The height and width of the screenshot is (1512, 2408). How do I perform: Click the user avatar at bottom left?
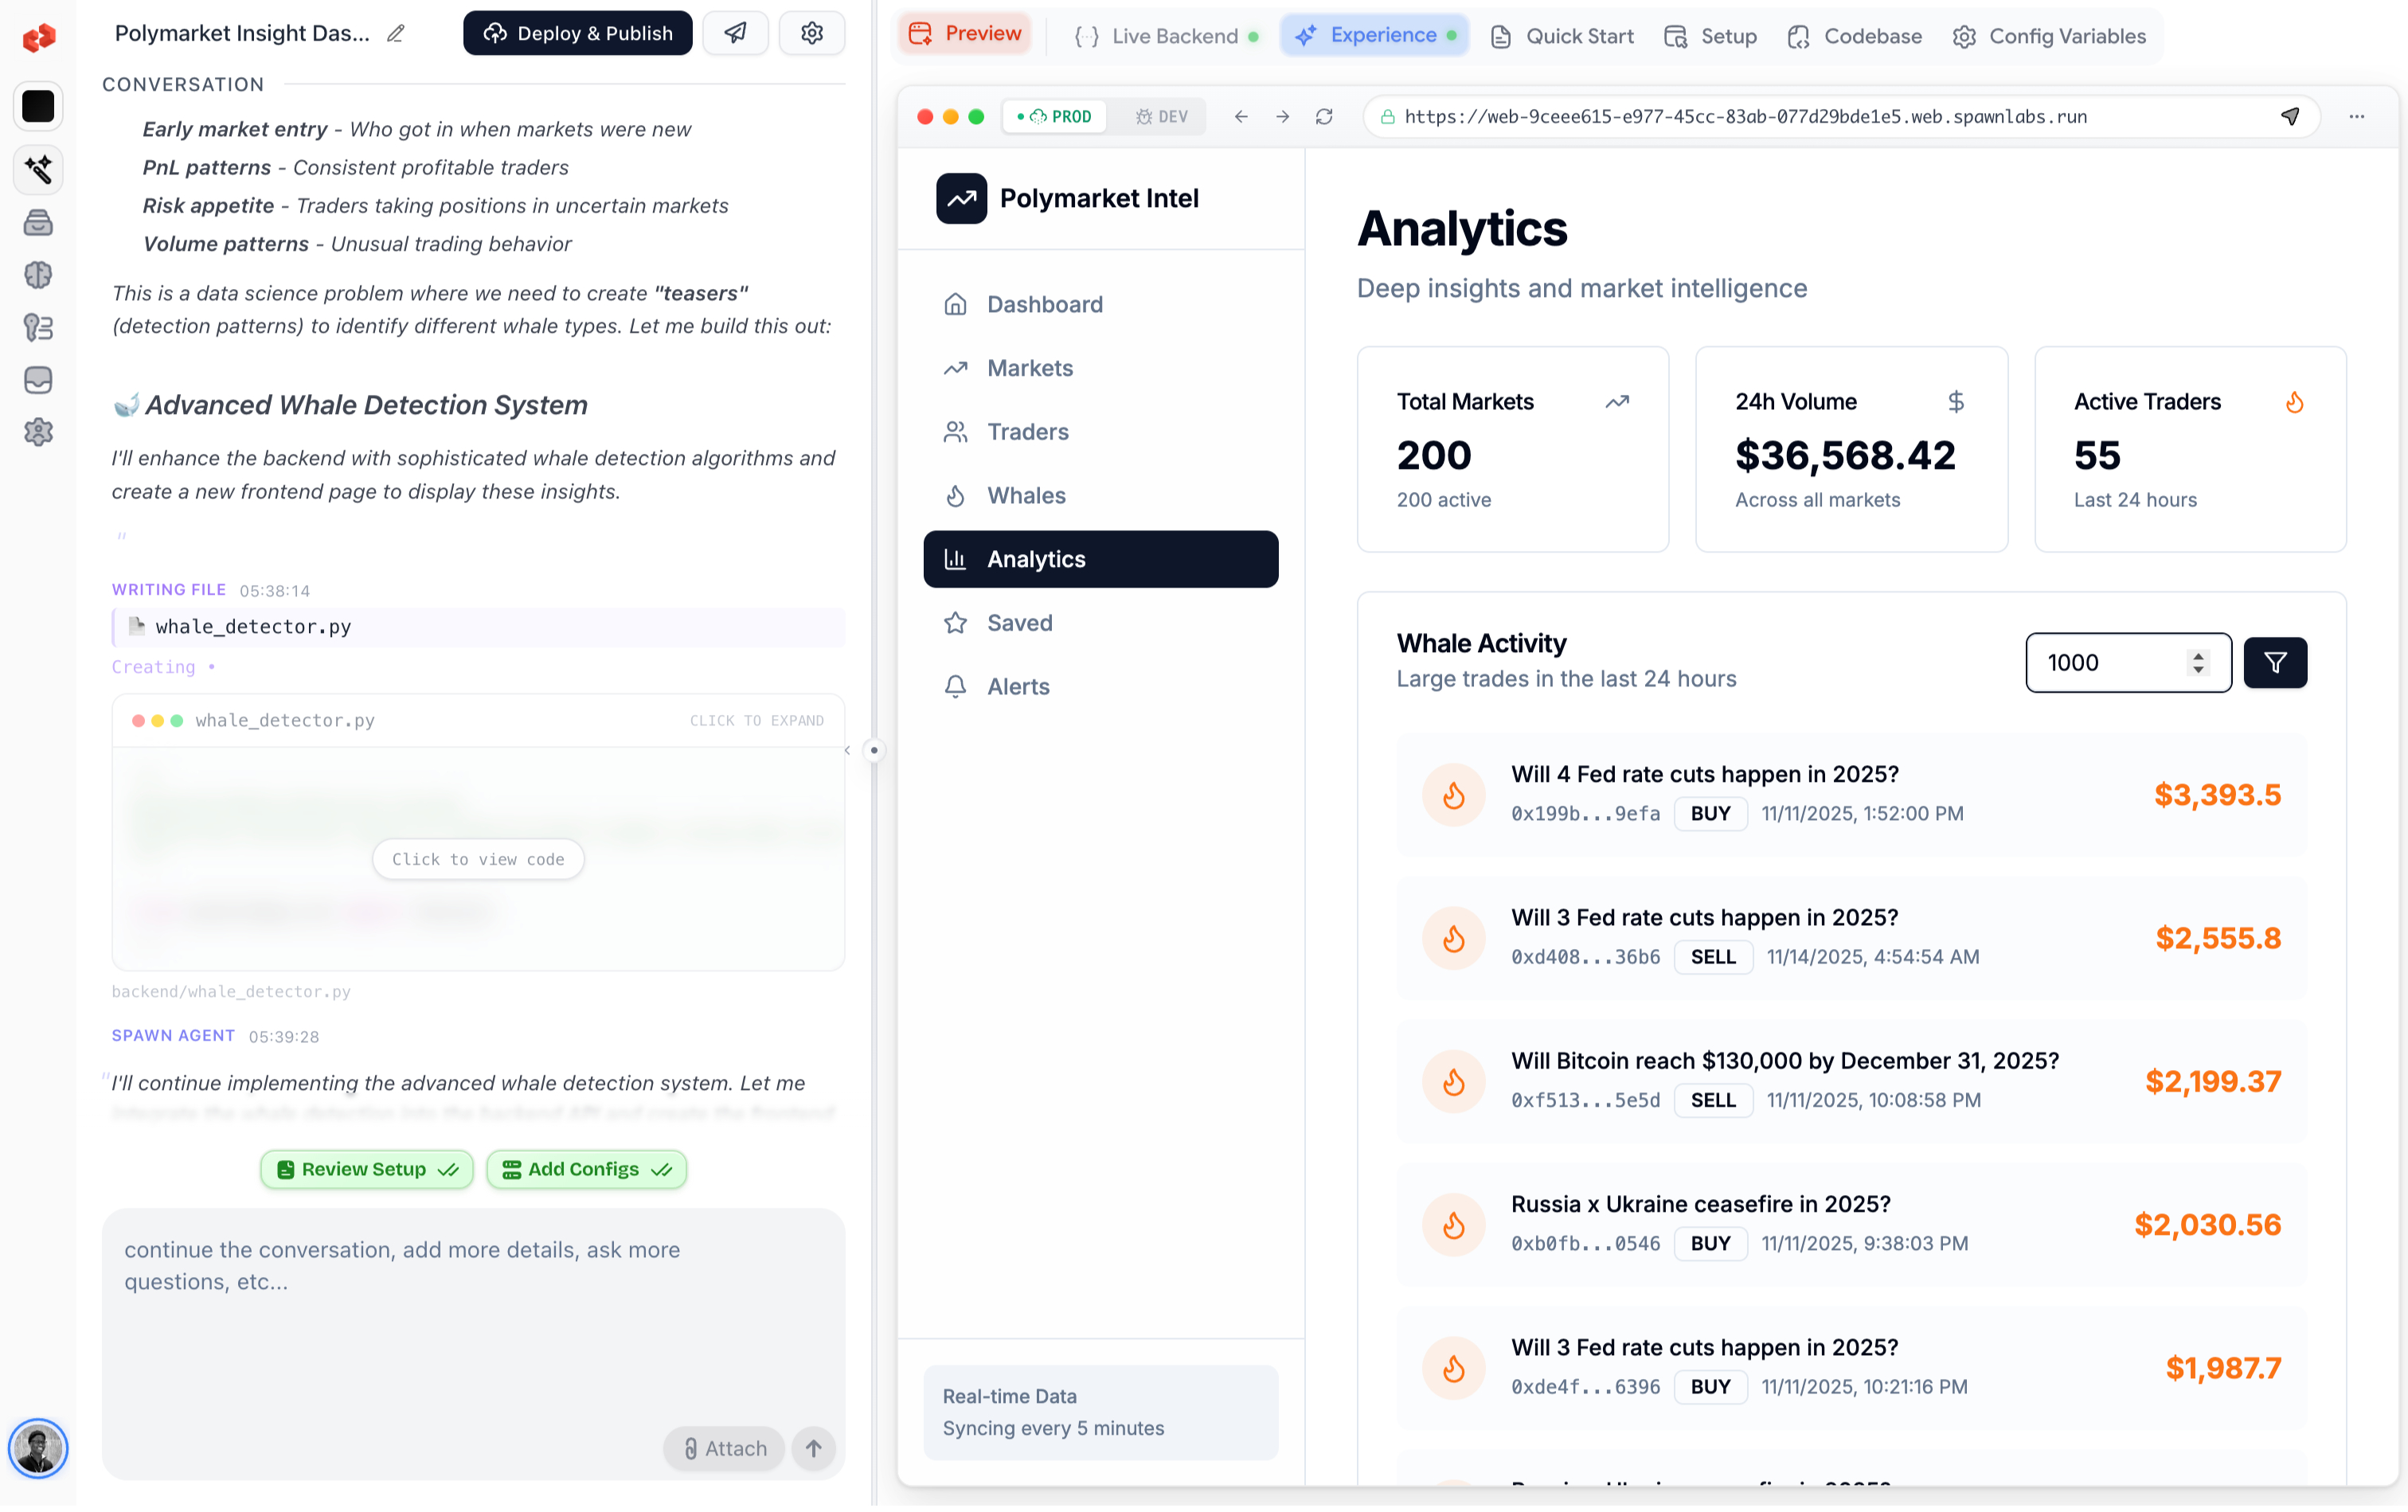[x=38, y=1448]
